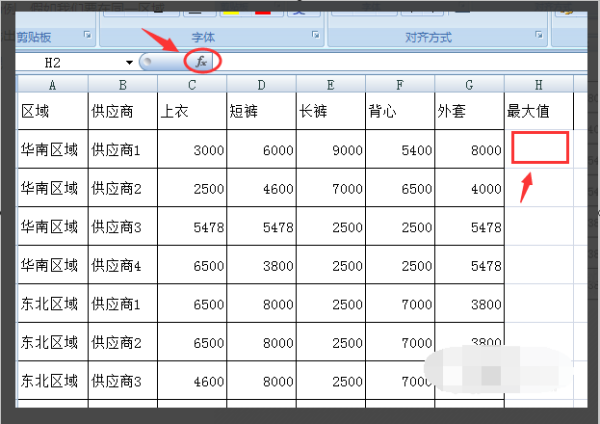Click the Insert Function fx button

[x=202, y=61]
